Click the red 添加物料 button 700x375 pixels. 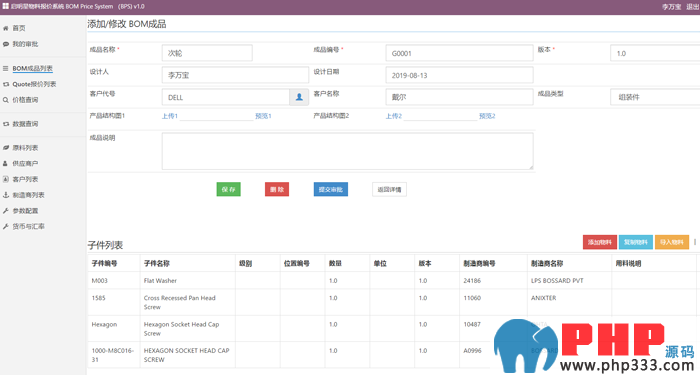[600, 242]
